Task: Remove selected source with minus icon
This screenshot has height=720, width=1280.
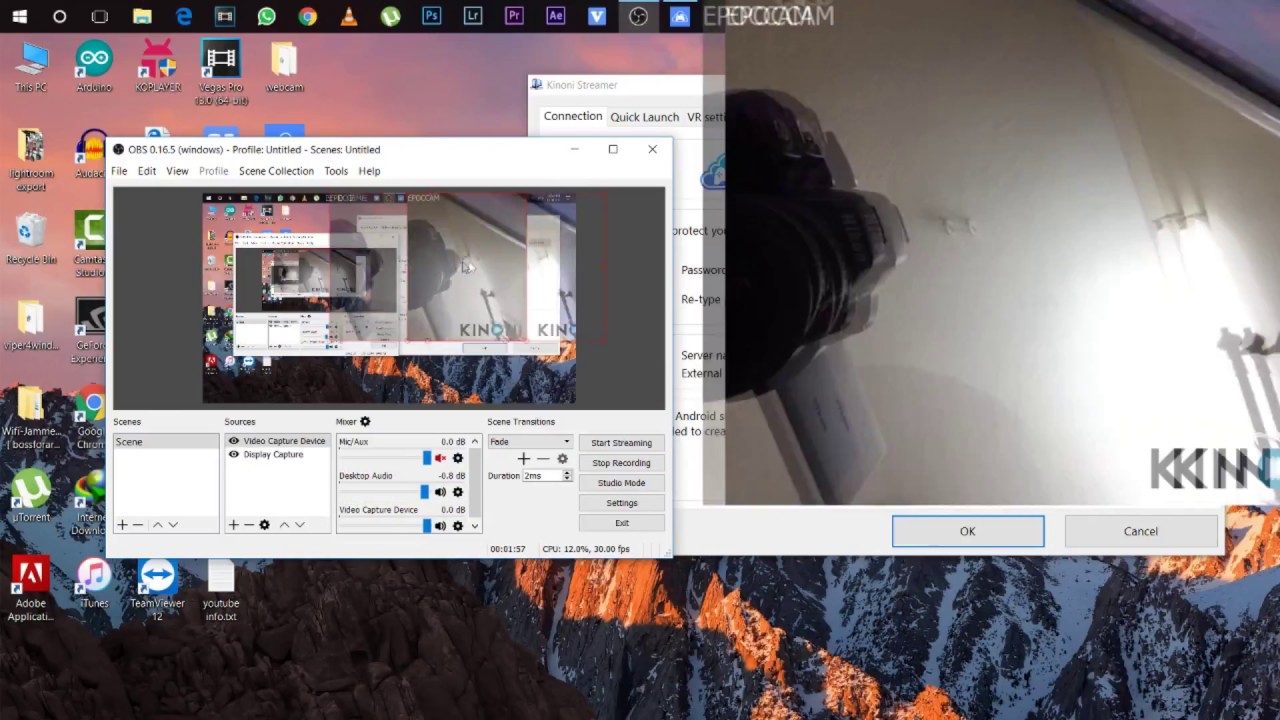Action: (249, 525)
